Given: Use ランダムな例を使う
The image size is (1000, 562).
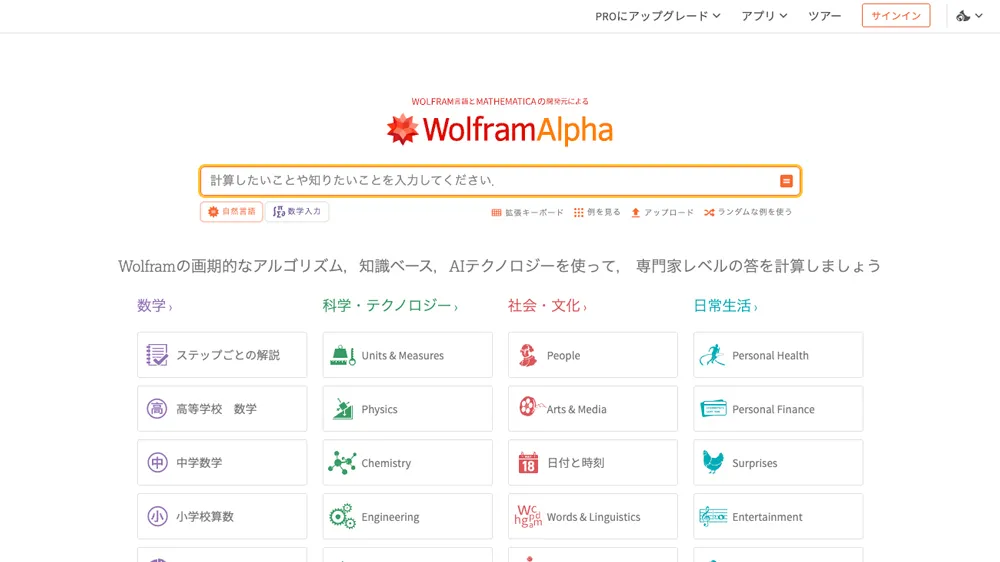Looking at the screenshot, I should [748, 212].
